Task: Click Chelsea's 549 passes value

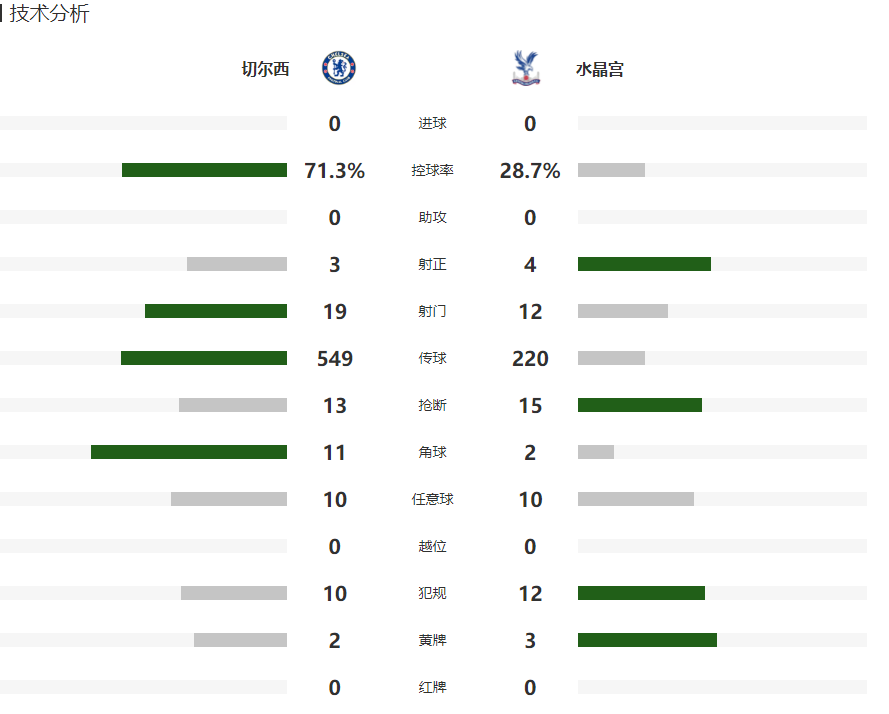Action: (x=334, y=359)
